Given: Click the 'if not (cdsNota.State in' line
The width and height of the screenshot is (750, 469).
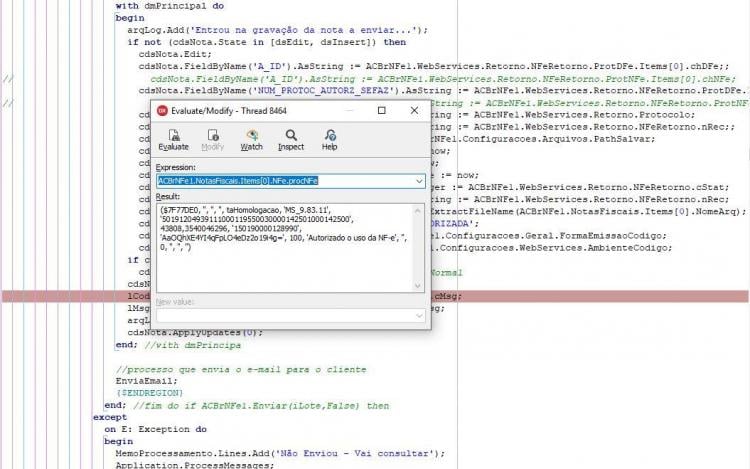Looking at the screenshot, I should [x=267, y=42].
